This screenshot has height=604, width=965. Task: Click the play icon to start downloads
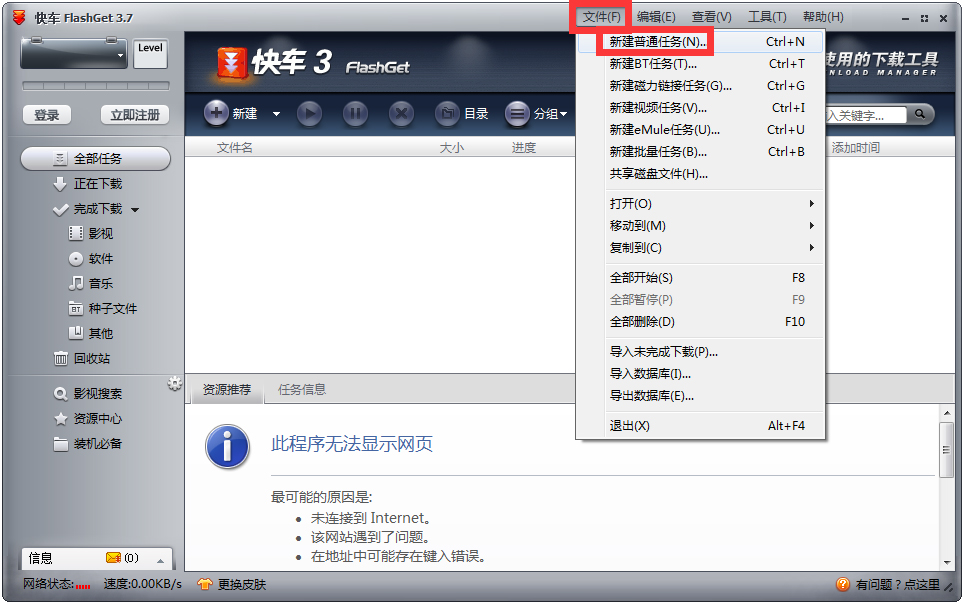[x=310, y=113]
